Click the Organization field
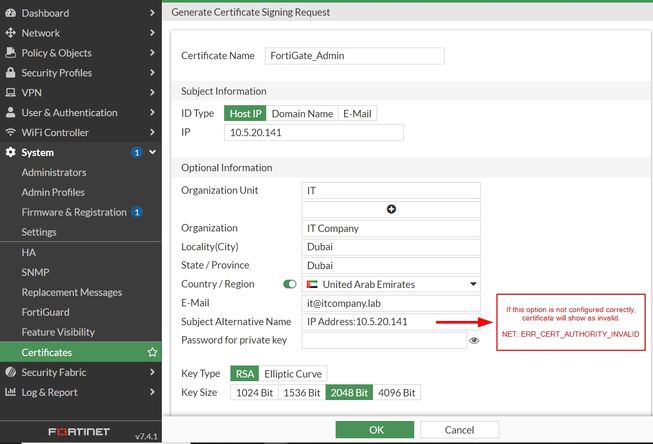Viewport: 653px width, 444px height. click(391, 228)
